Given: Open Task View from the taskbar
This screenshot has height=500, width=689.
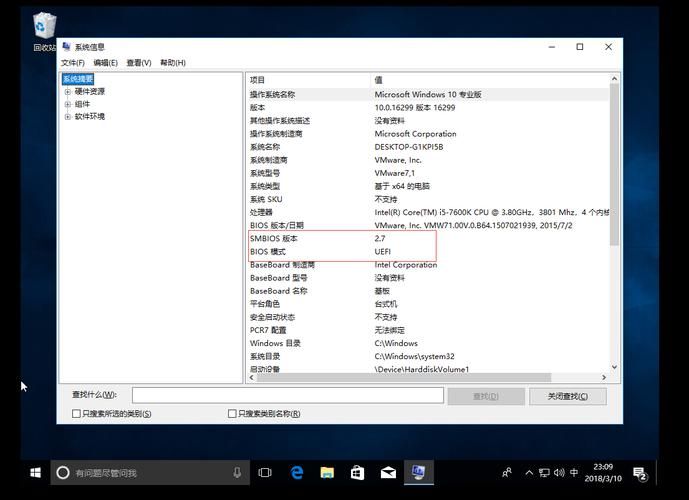Looking at the screenshot, I should pyautogui.click(x=265, y=472).
